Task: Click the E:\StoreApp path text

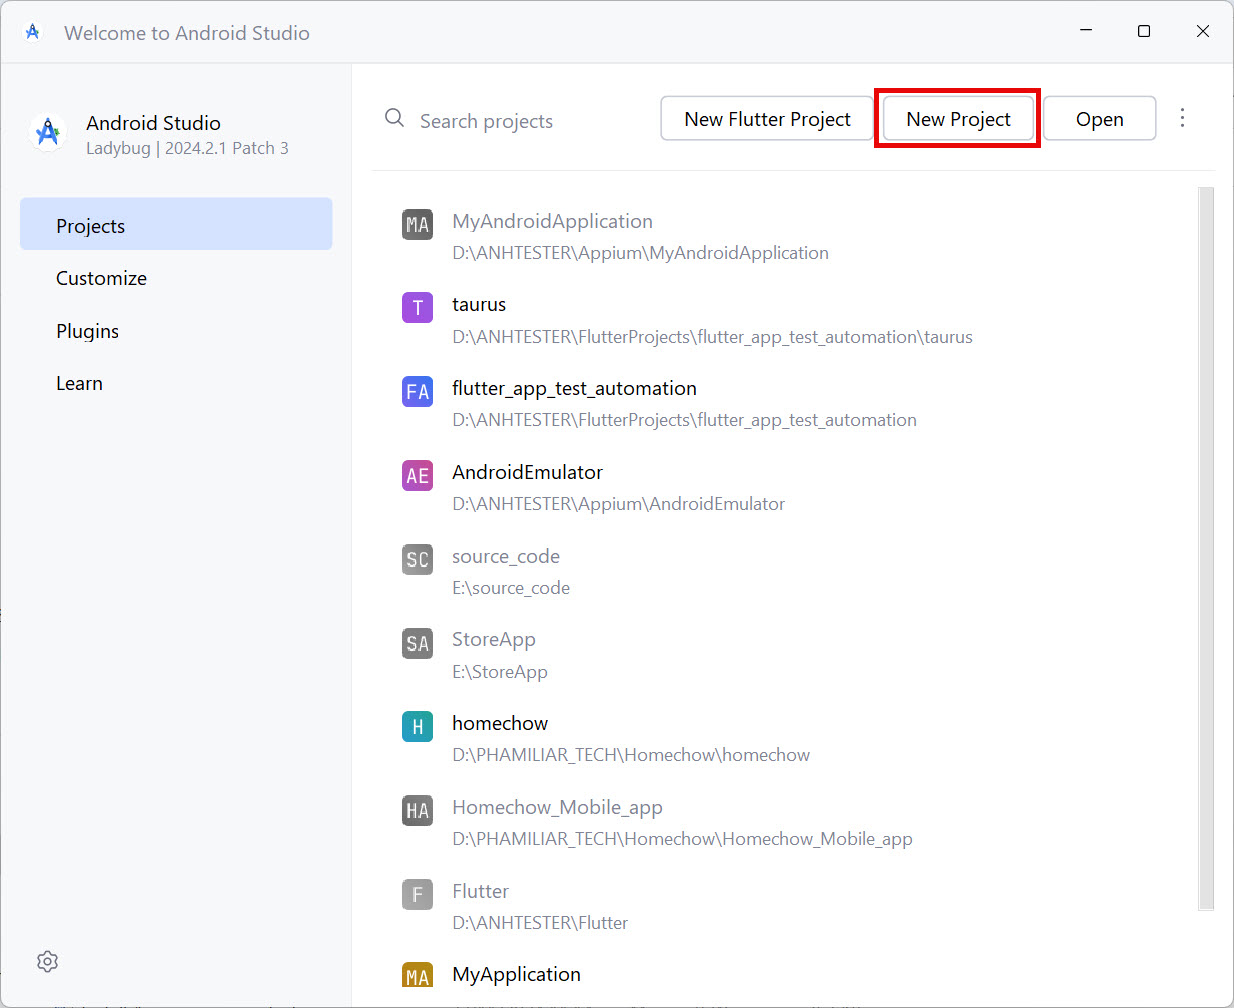Action: tap(500, 672)
